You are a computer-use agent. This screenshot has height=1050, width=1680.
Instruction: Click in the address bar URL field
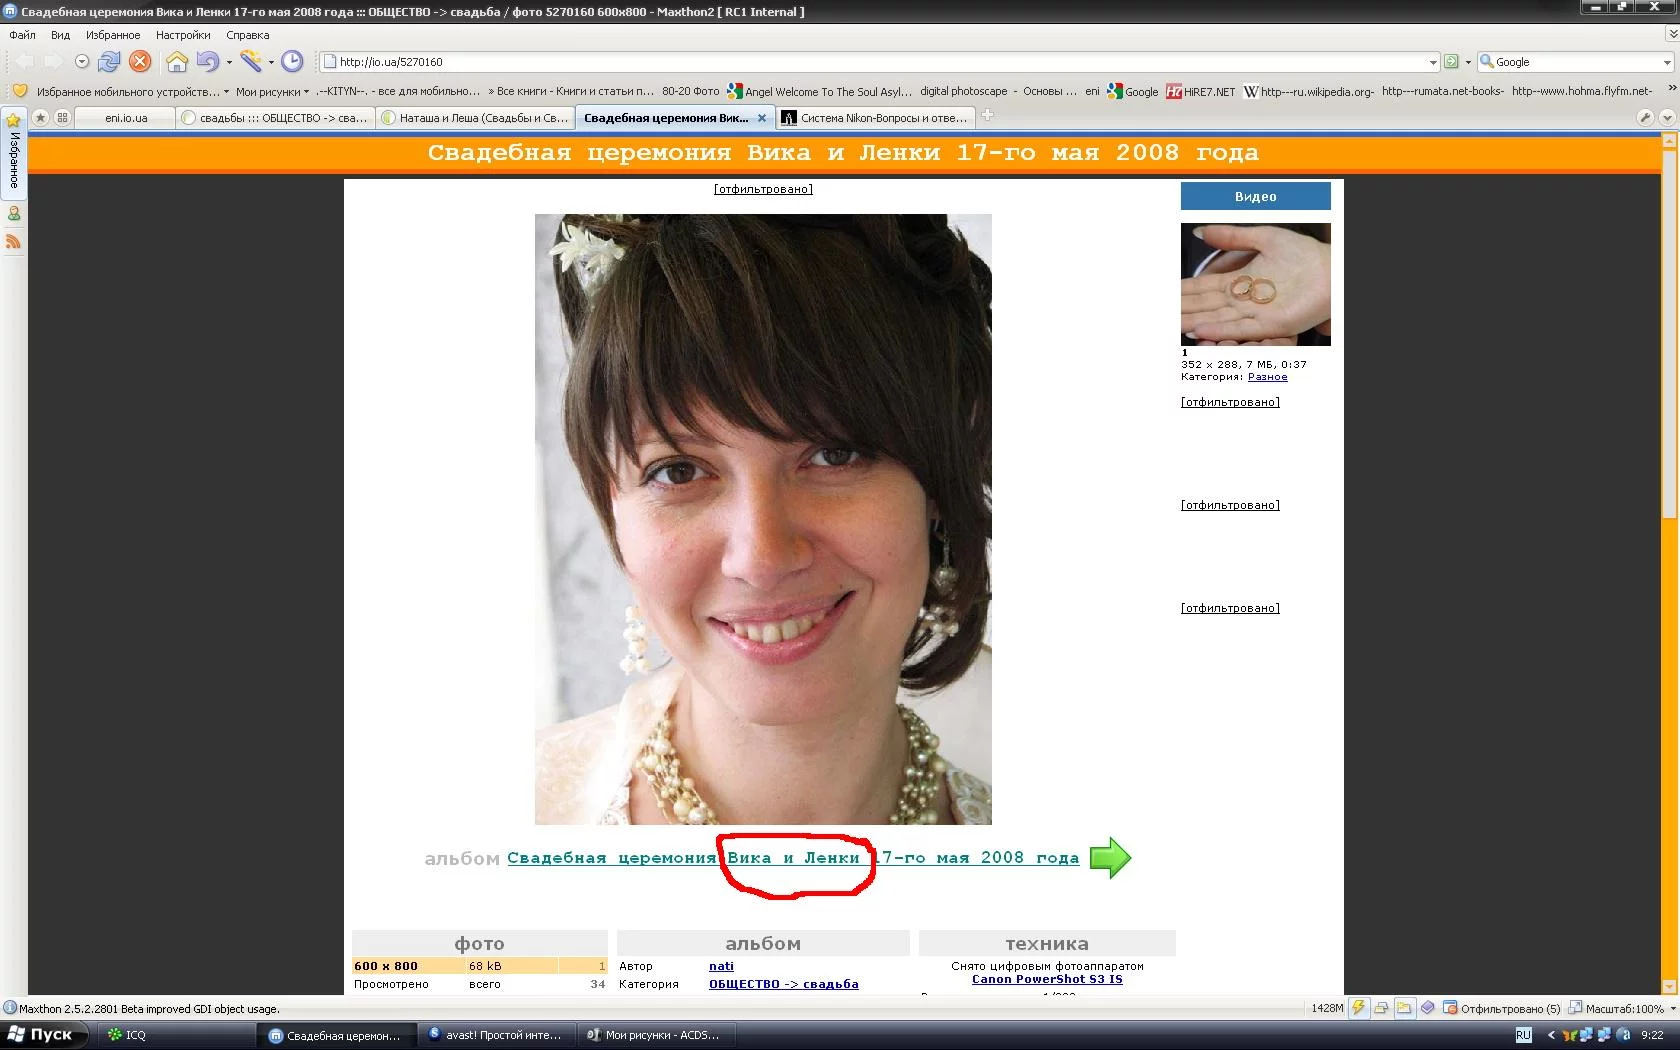click(880, 62)
